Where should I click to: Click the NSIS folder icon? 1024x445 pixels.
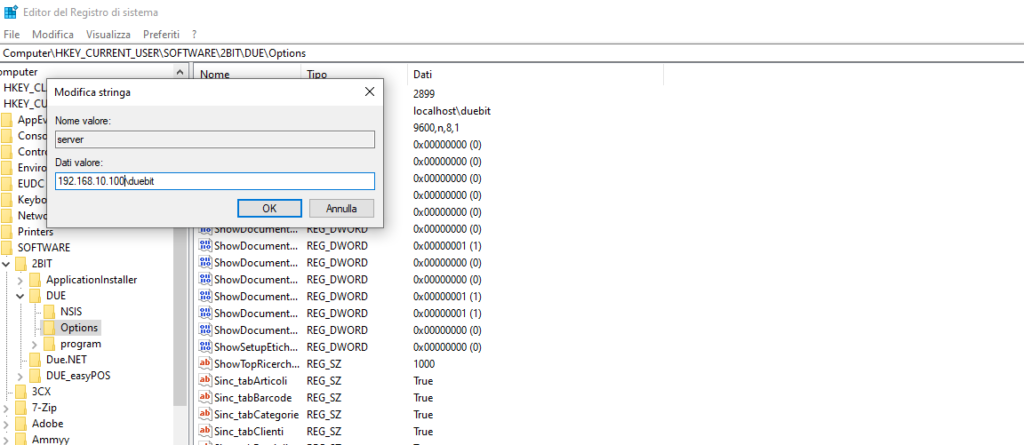click(x=49, y=312)
